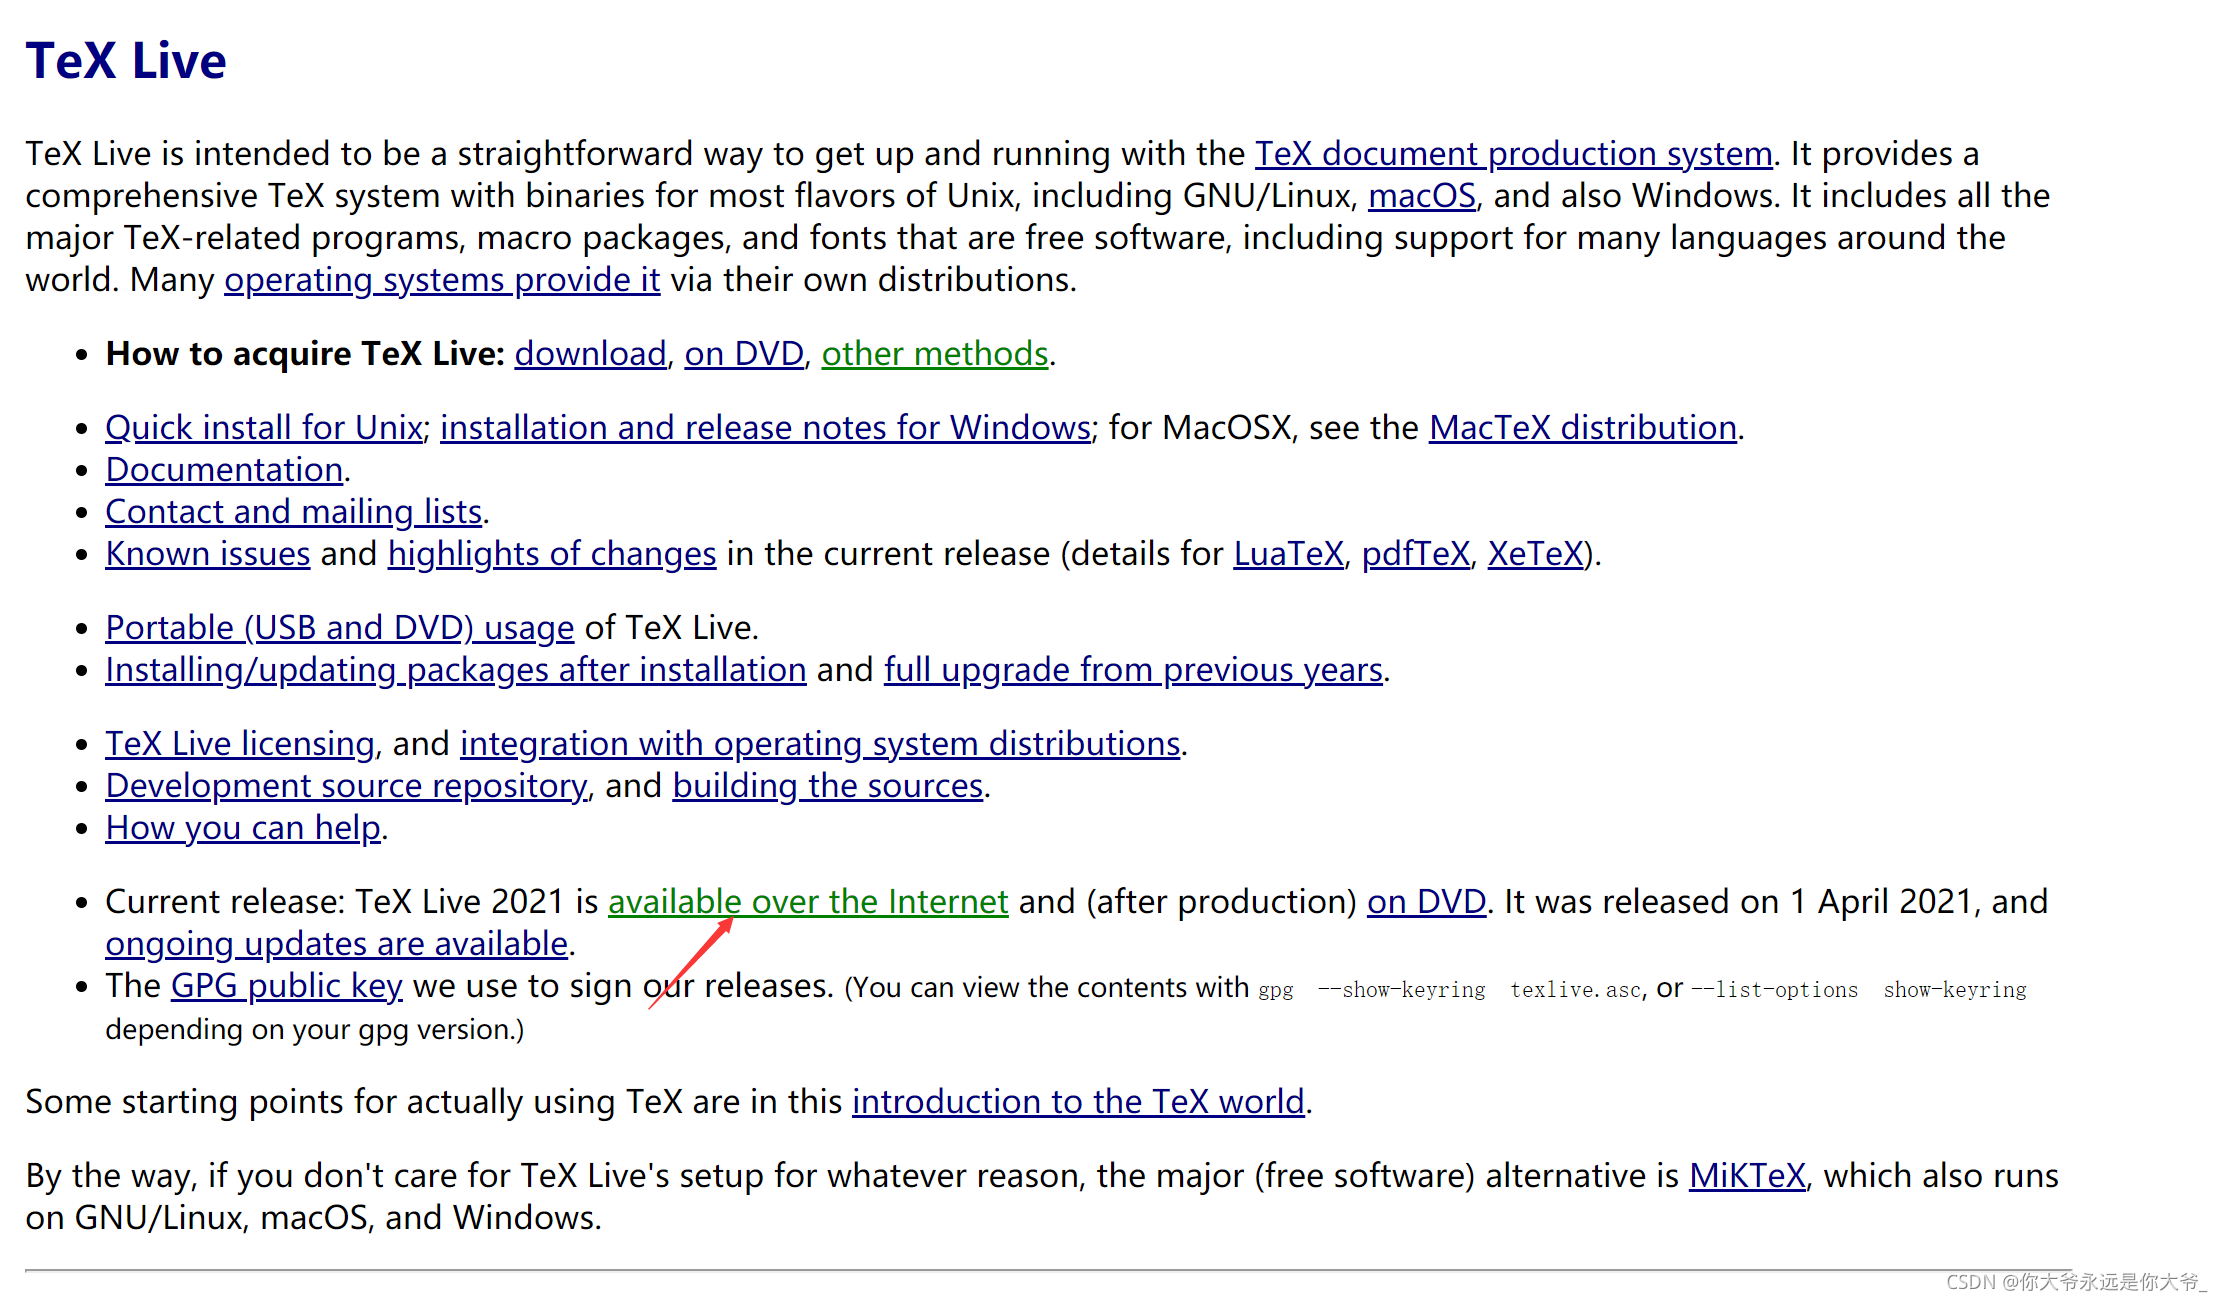The height and width of the screenshot is (1302, 2223).
Task: Open the GPG public key link
Action: [286, 986]
